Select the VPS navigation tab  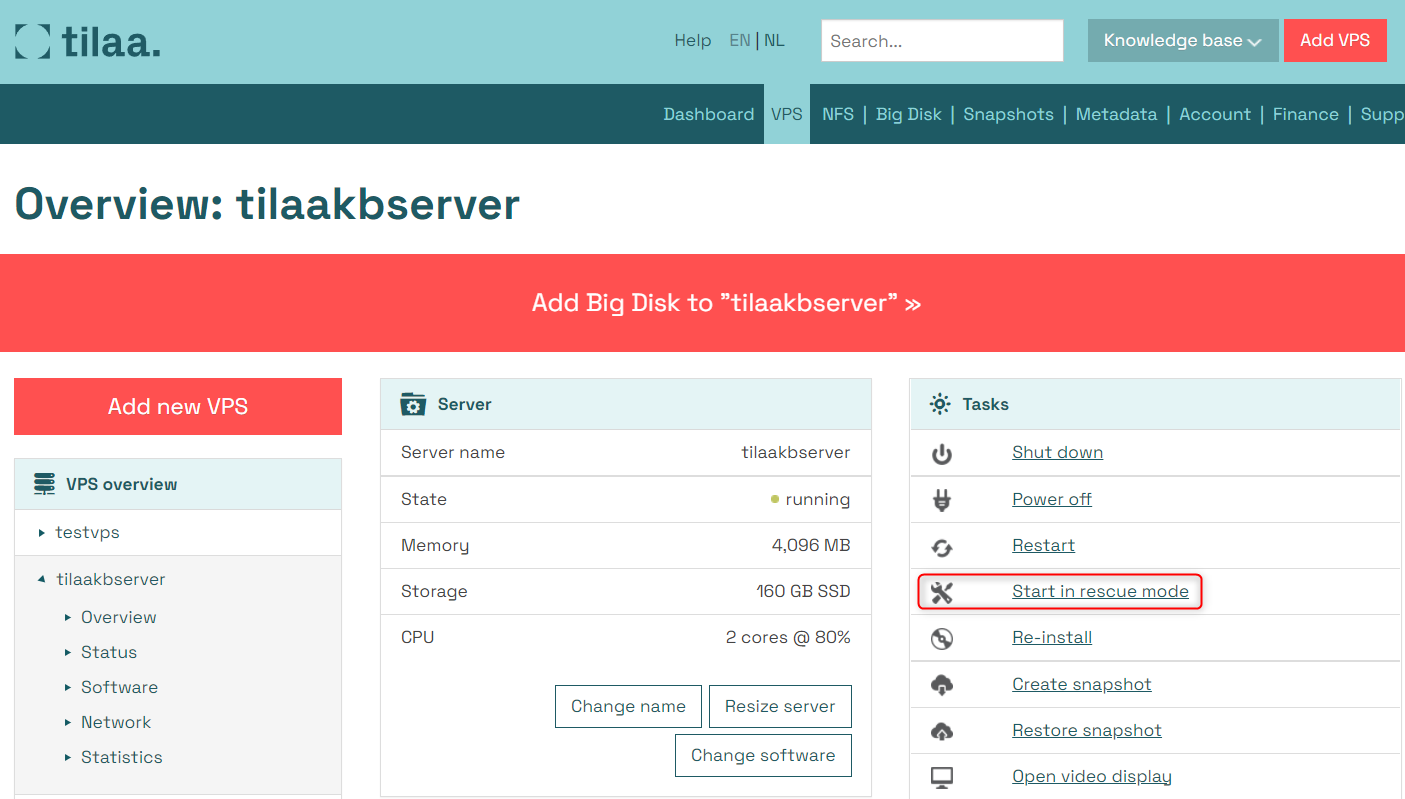[787, 114]
